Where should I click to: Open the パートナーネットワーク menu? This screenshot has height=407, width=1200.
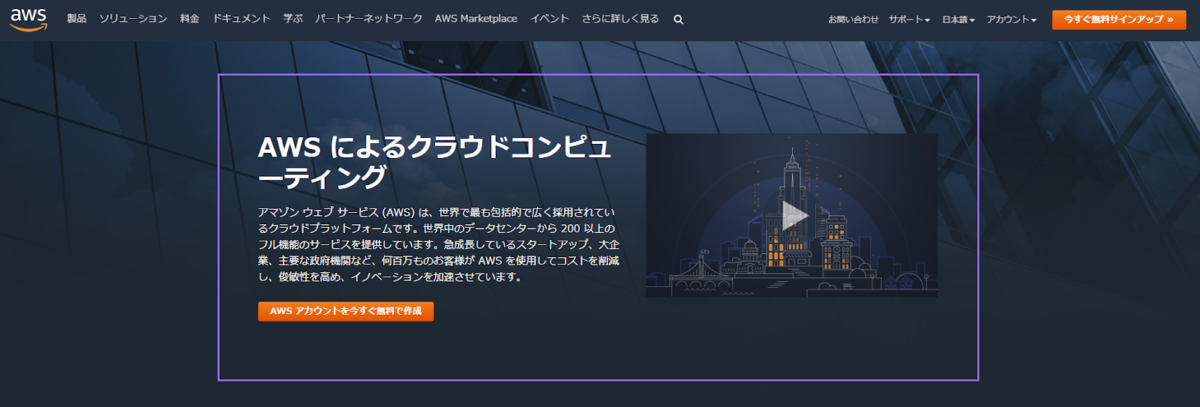pos(369,19)
